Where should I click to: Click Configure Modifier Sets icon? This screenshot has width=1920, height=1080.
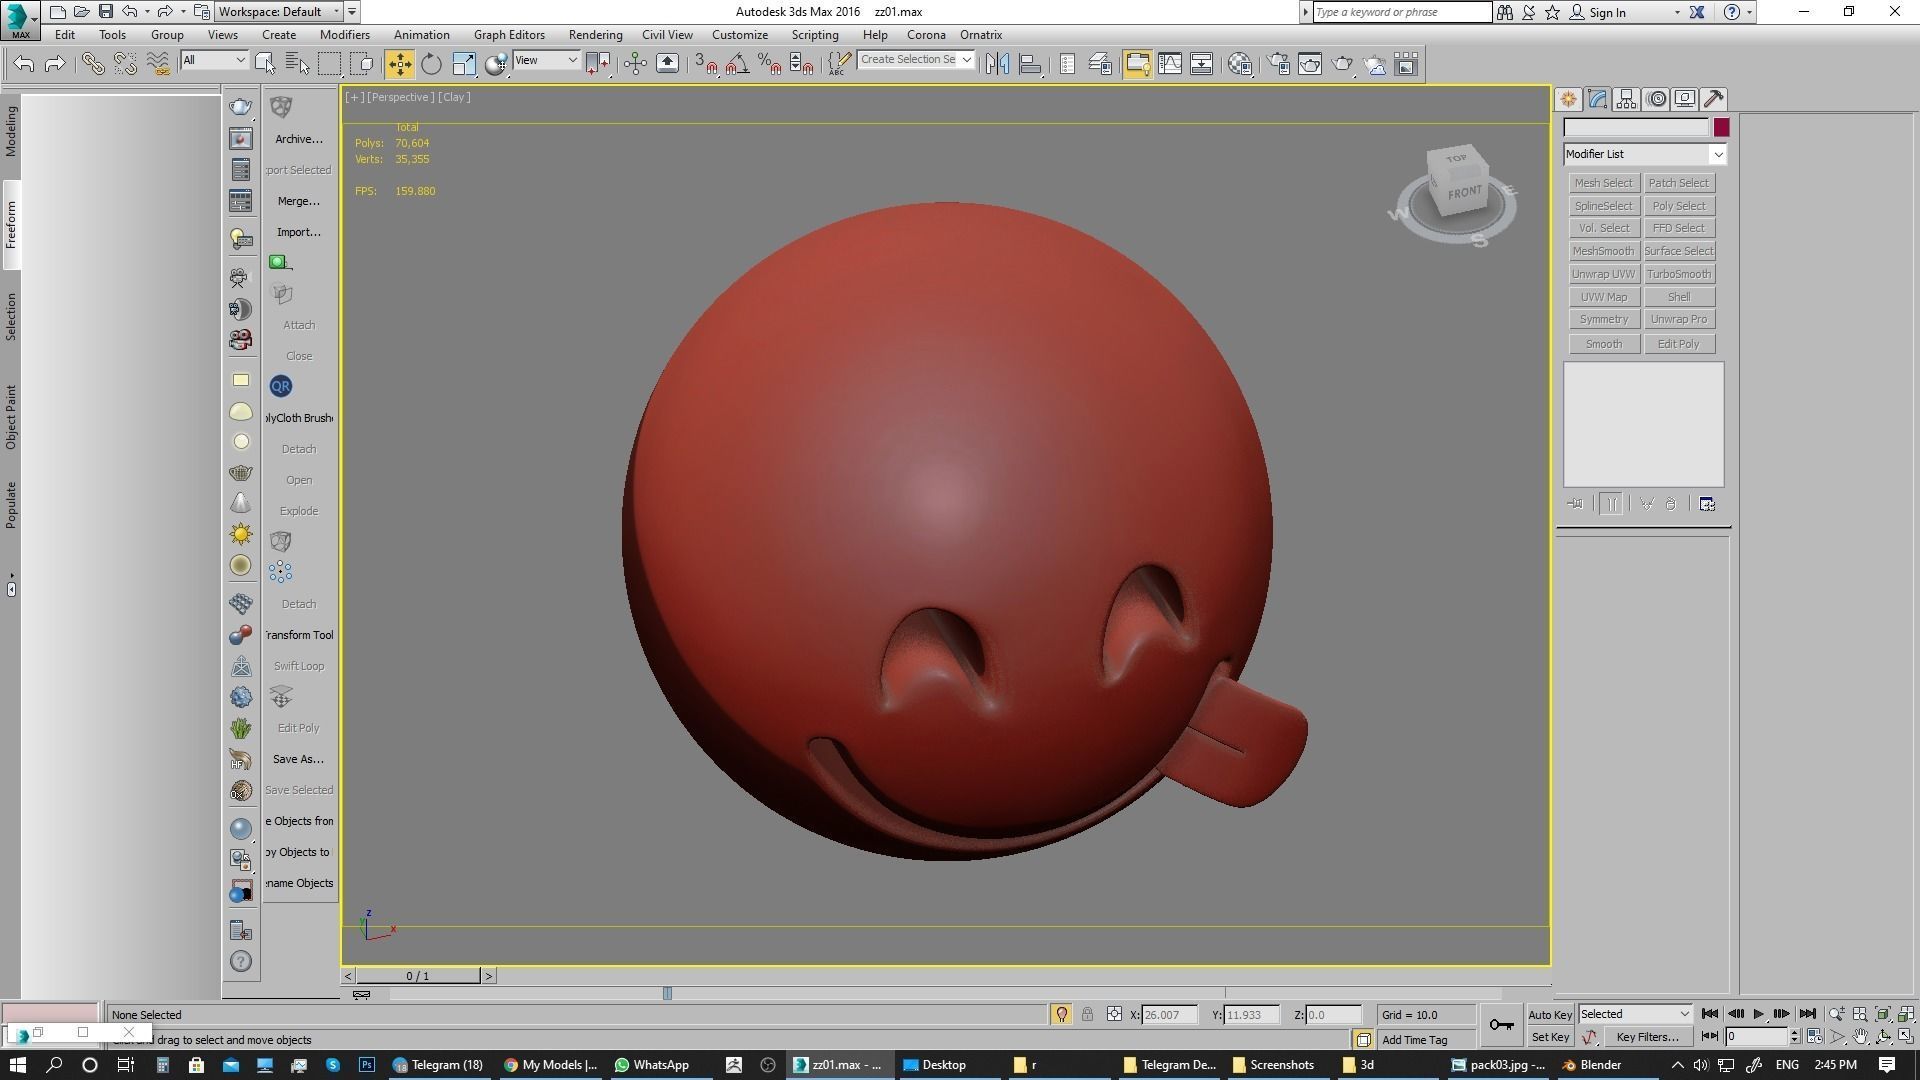[x=1707, y=504]
